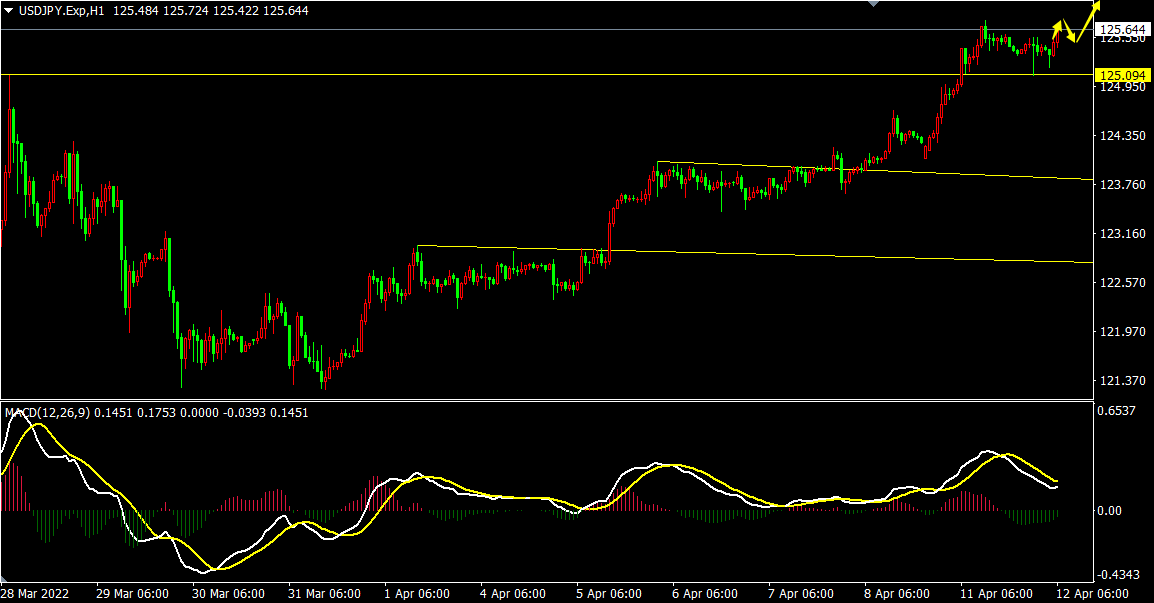1154x603 pixels.
Task: Click the -0.4343 MACD scale value
Action: [x=1118, y=575]
